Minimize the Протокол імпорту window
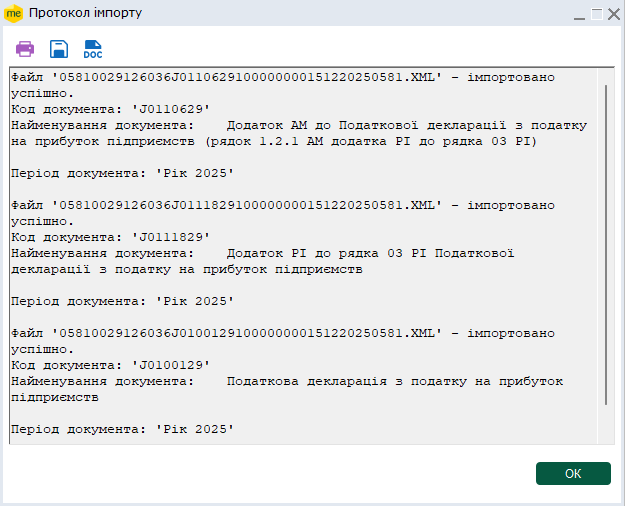 coord(578,14)
